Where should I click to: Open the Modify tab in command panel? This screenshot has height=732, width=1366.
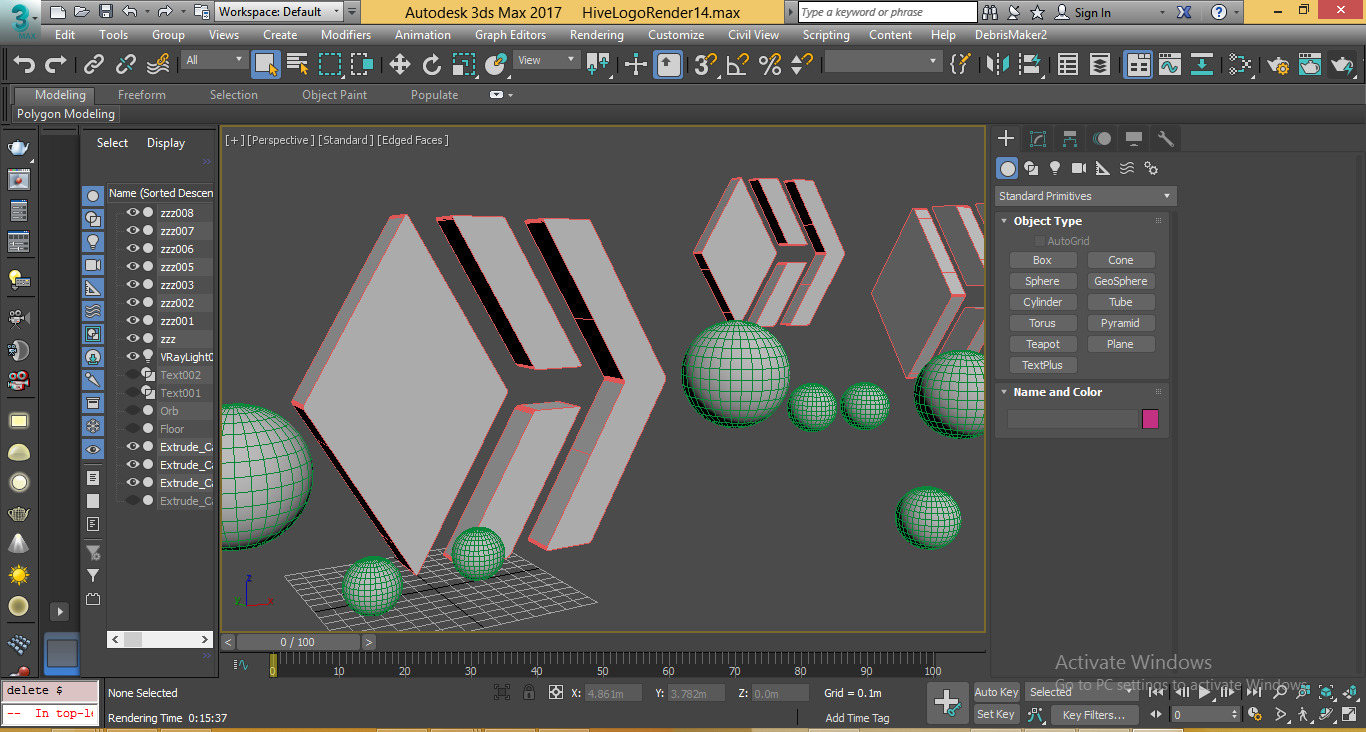click(x=1038, y=139)
